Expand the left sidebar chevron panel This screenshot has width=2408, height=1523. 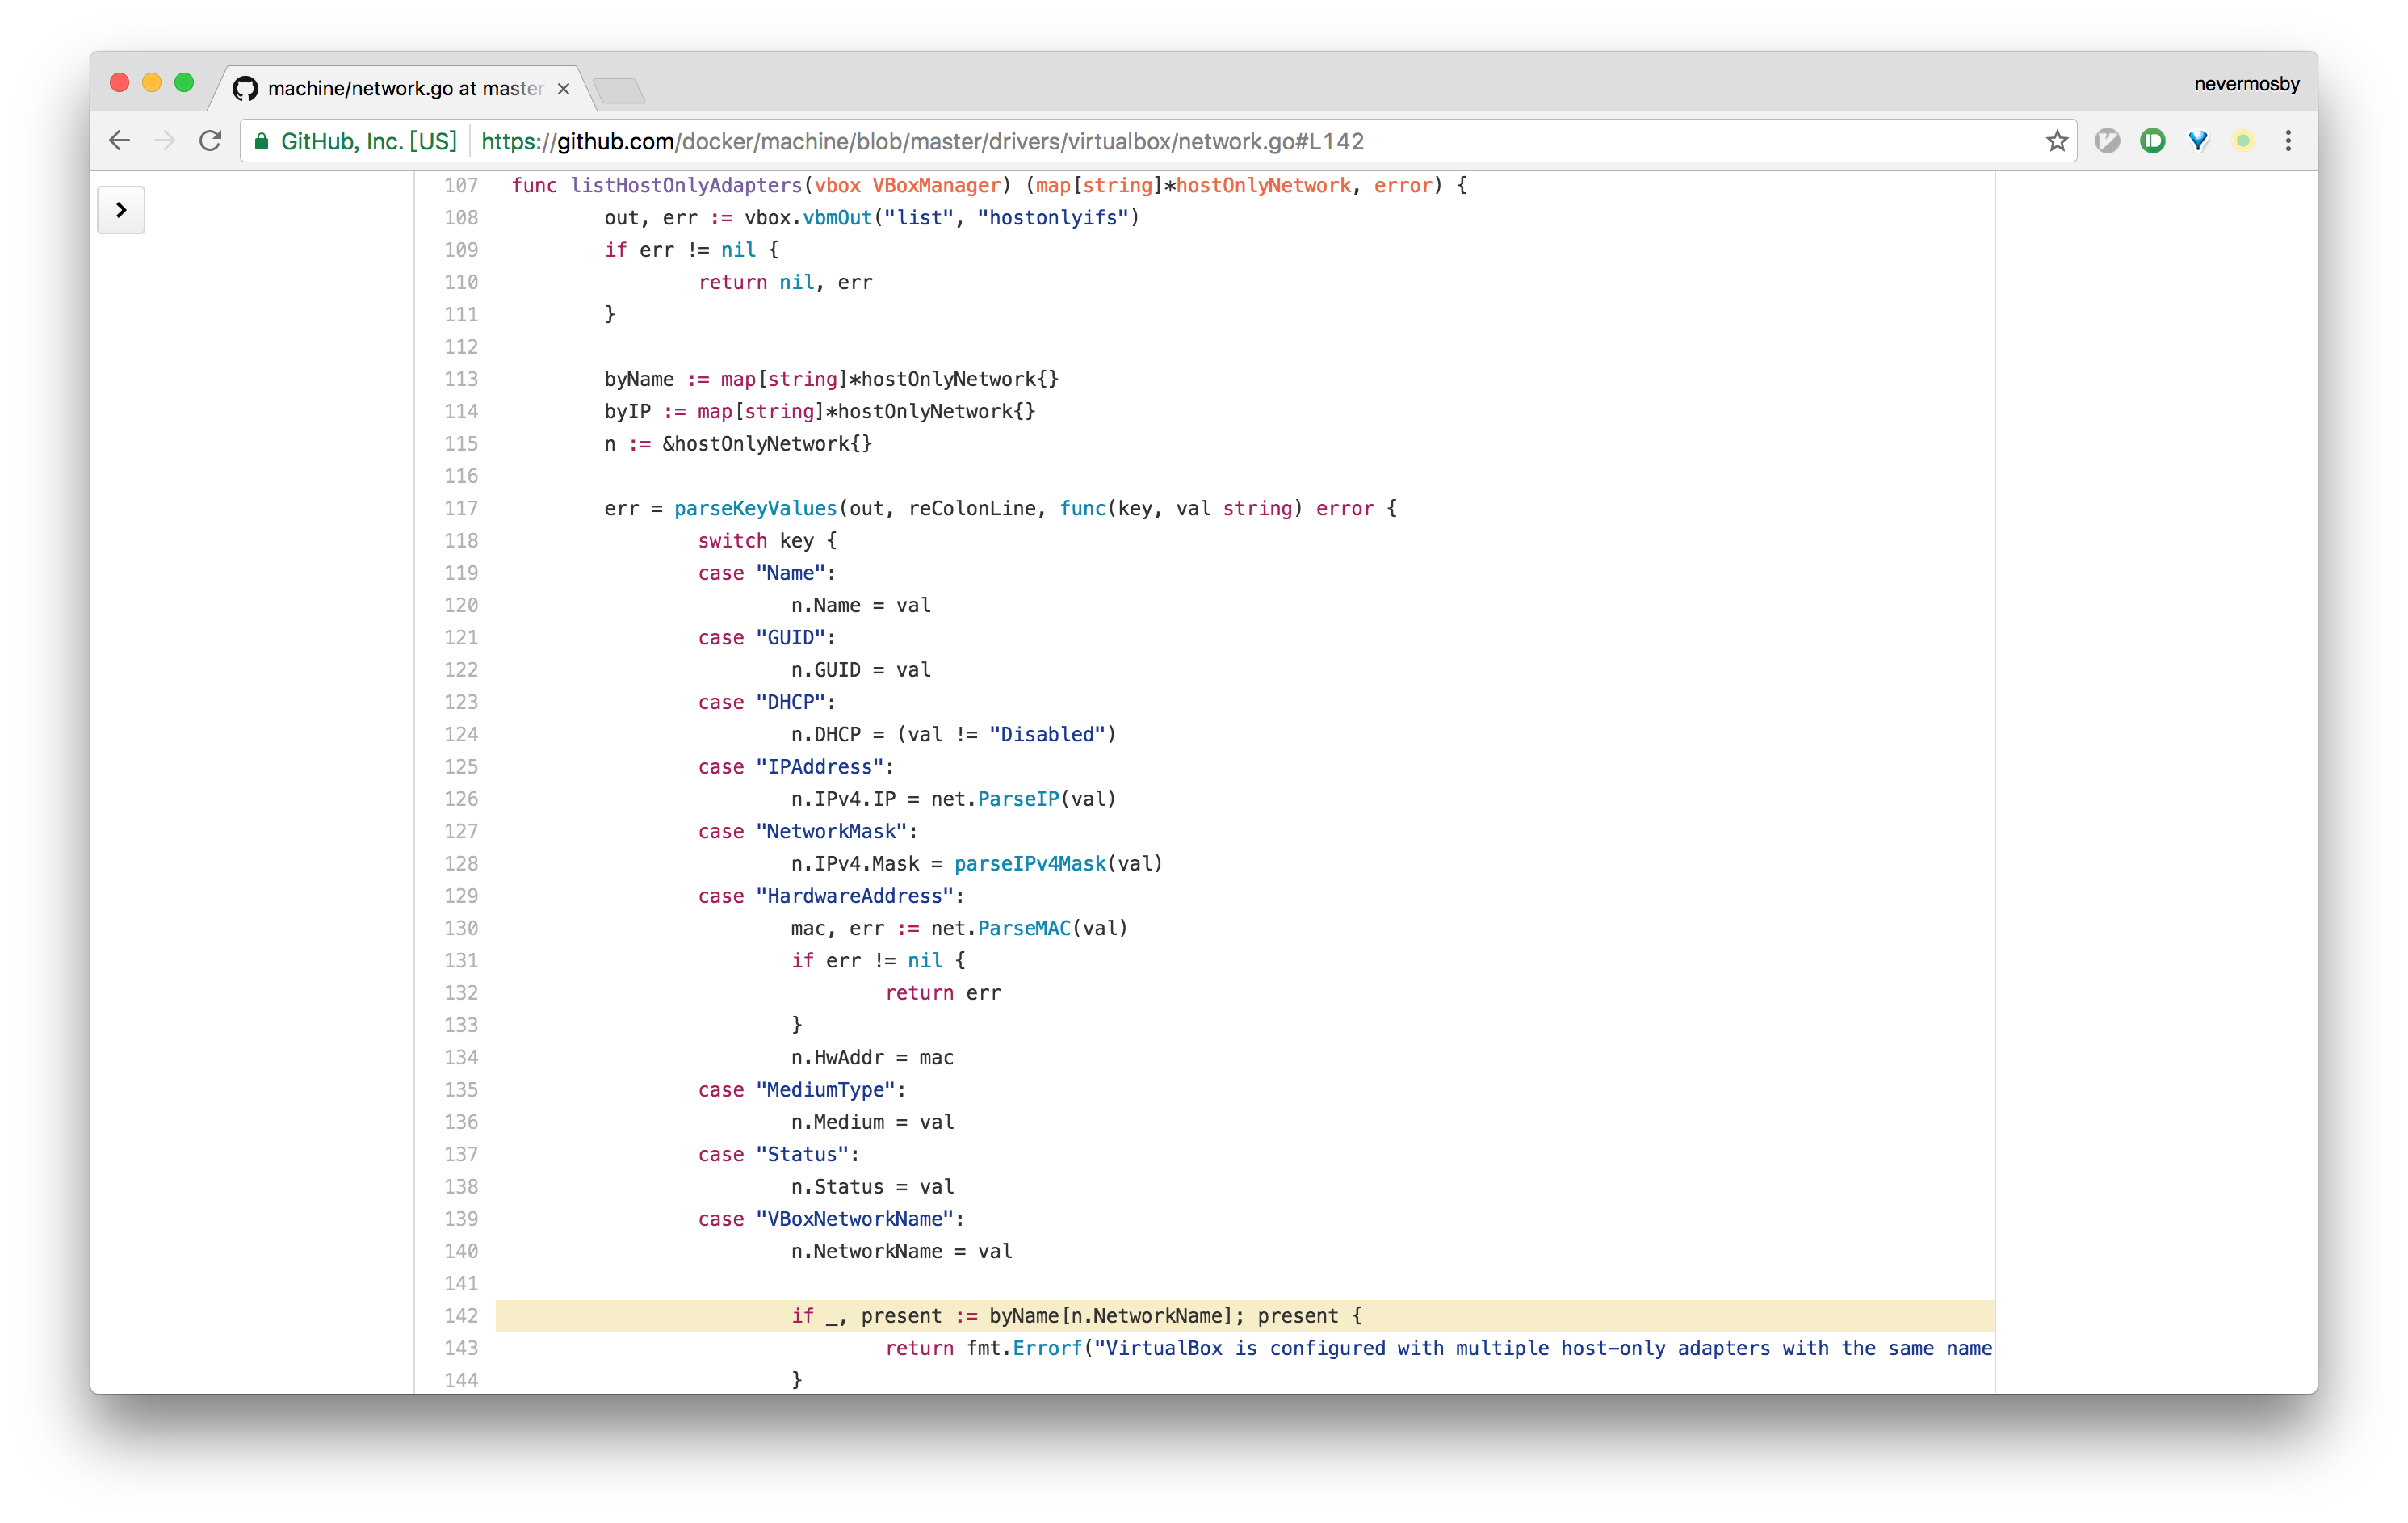point(121,210)
